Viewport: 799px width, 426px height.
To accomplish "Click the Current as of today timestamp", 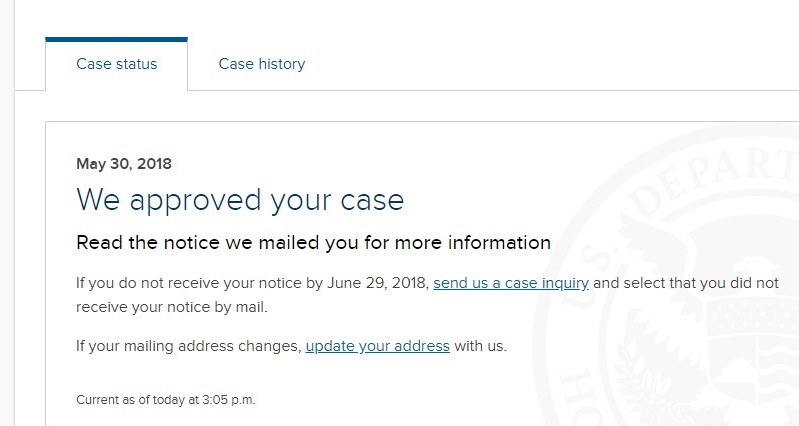I will (166, 400).
